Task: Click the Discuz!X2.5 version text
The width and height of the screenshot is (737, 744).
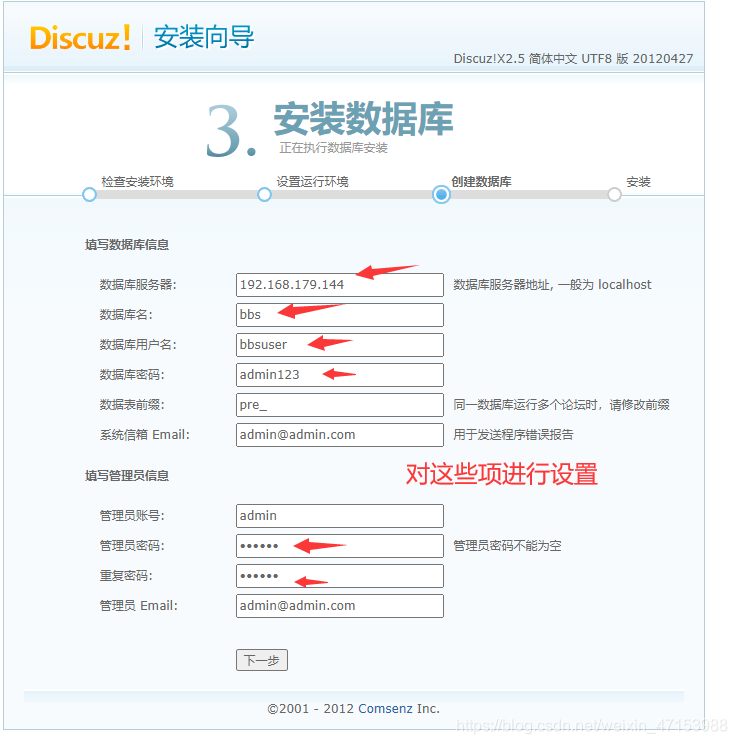Action: pos(573,58)
